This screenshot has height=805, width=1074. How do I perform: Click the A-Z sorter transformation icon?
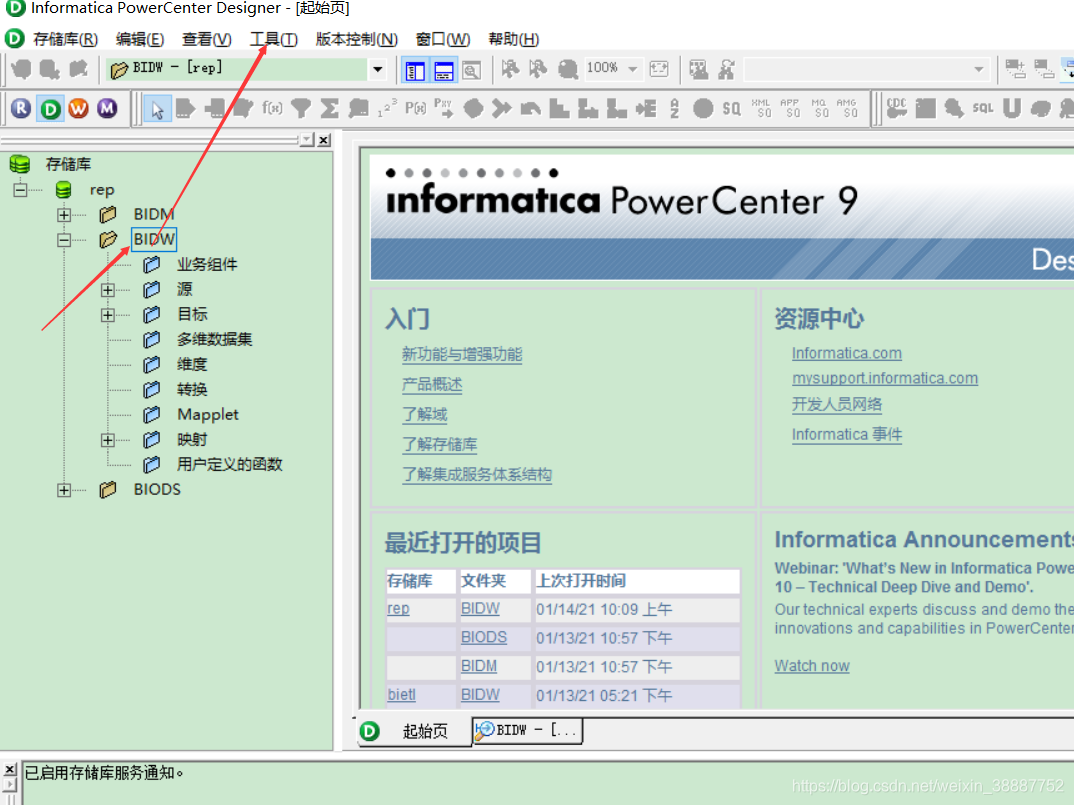click(x=675, y=108)
